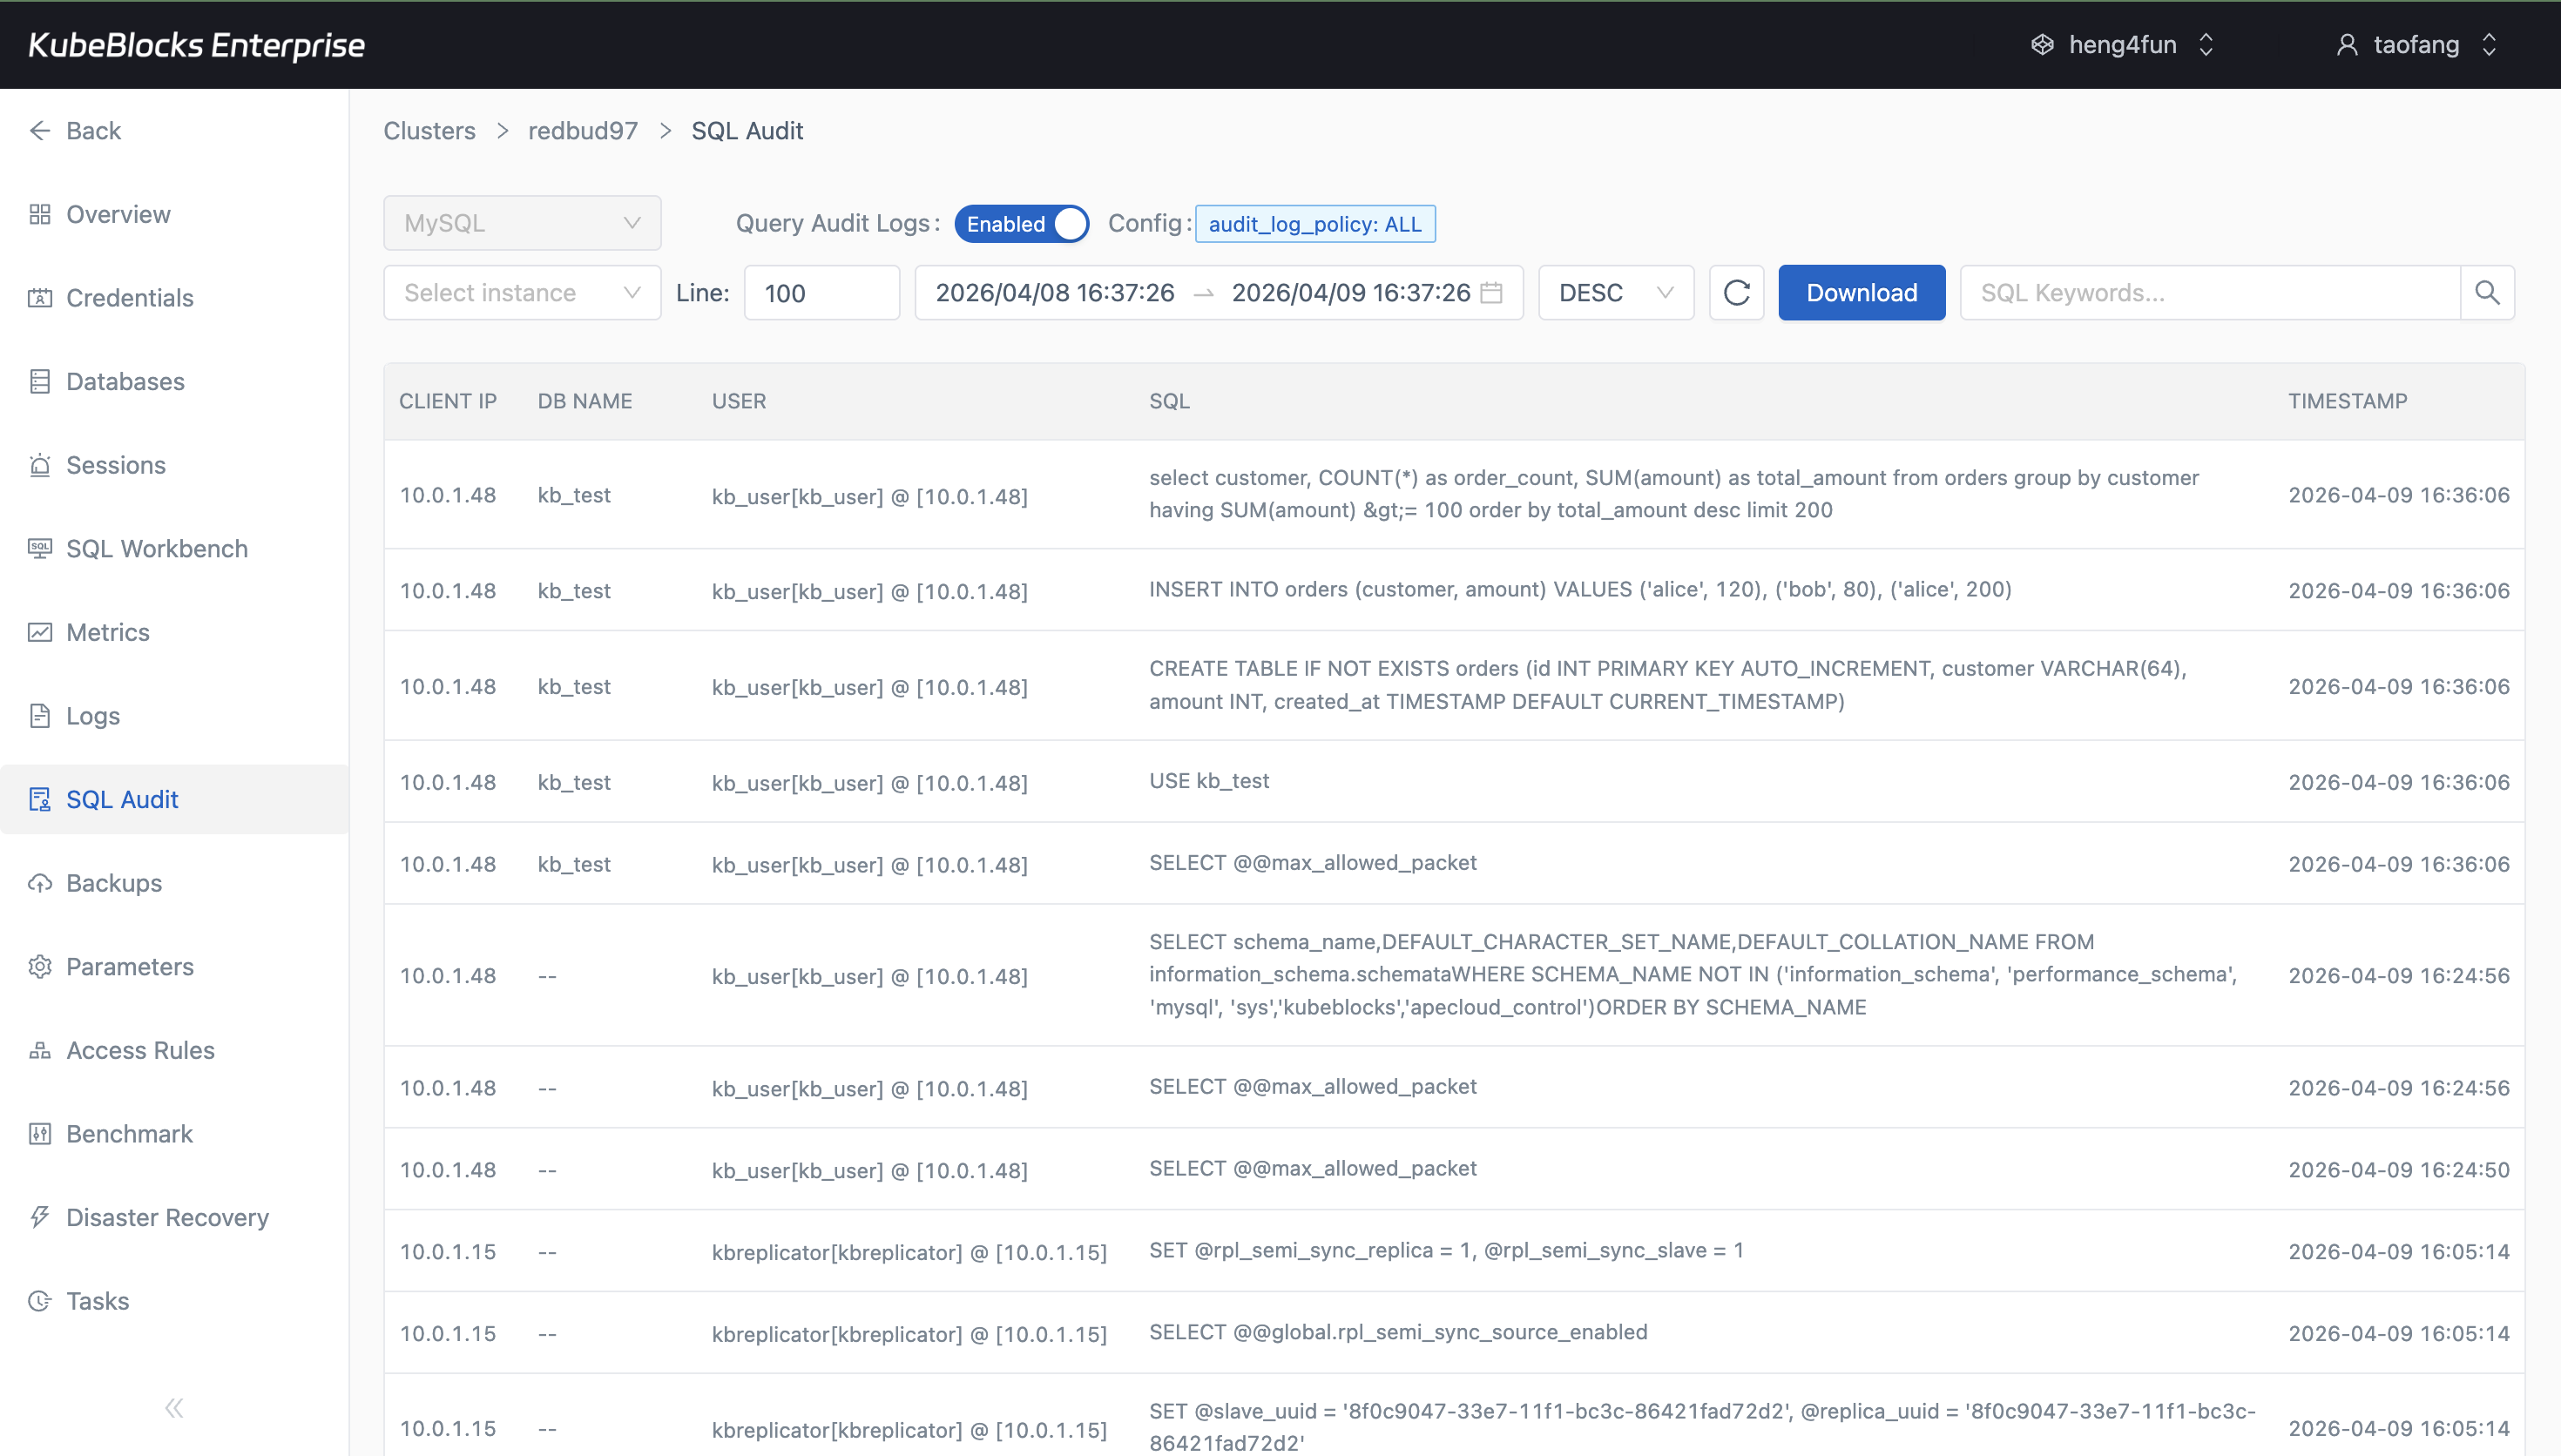Open the MySQL engine dropdown
The height and width of the screenshot is (1456, 2561).
(521, 222)
